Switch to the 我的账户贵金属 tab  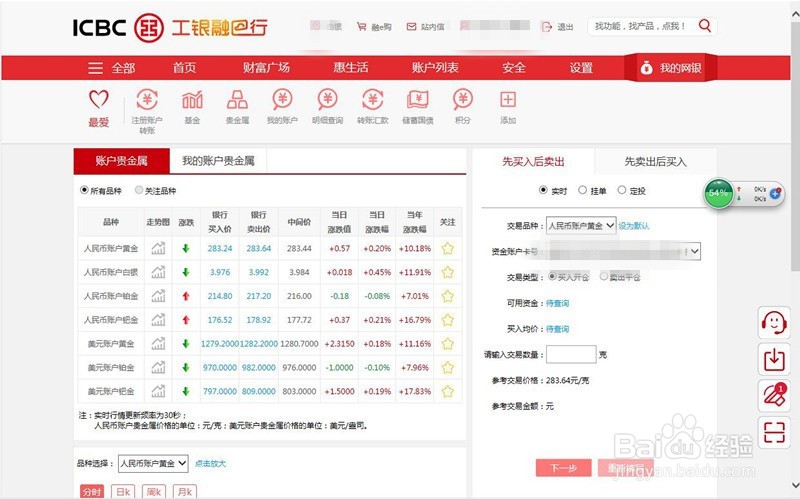[218, 161]
